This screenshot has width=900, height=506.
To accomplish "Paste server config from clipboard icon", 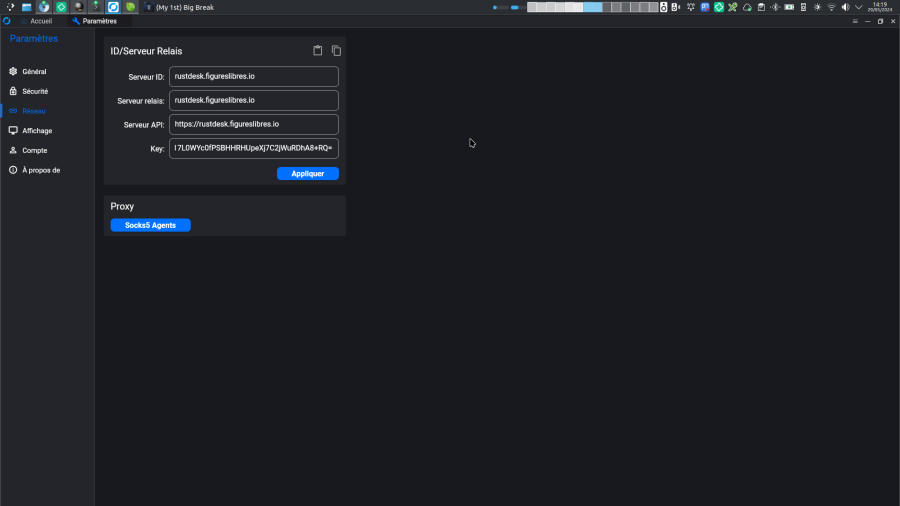I will tap(317, 50).
